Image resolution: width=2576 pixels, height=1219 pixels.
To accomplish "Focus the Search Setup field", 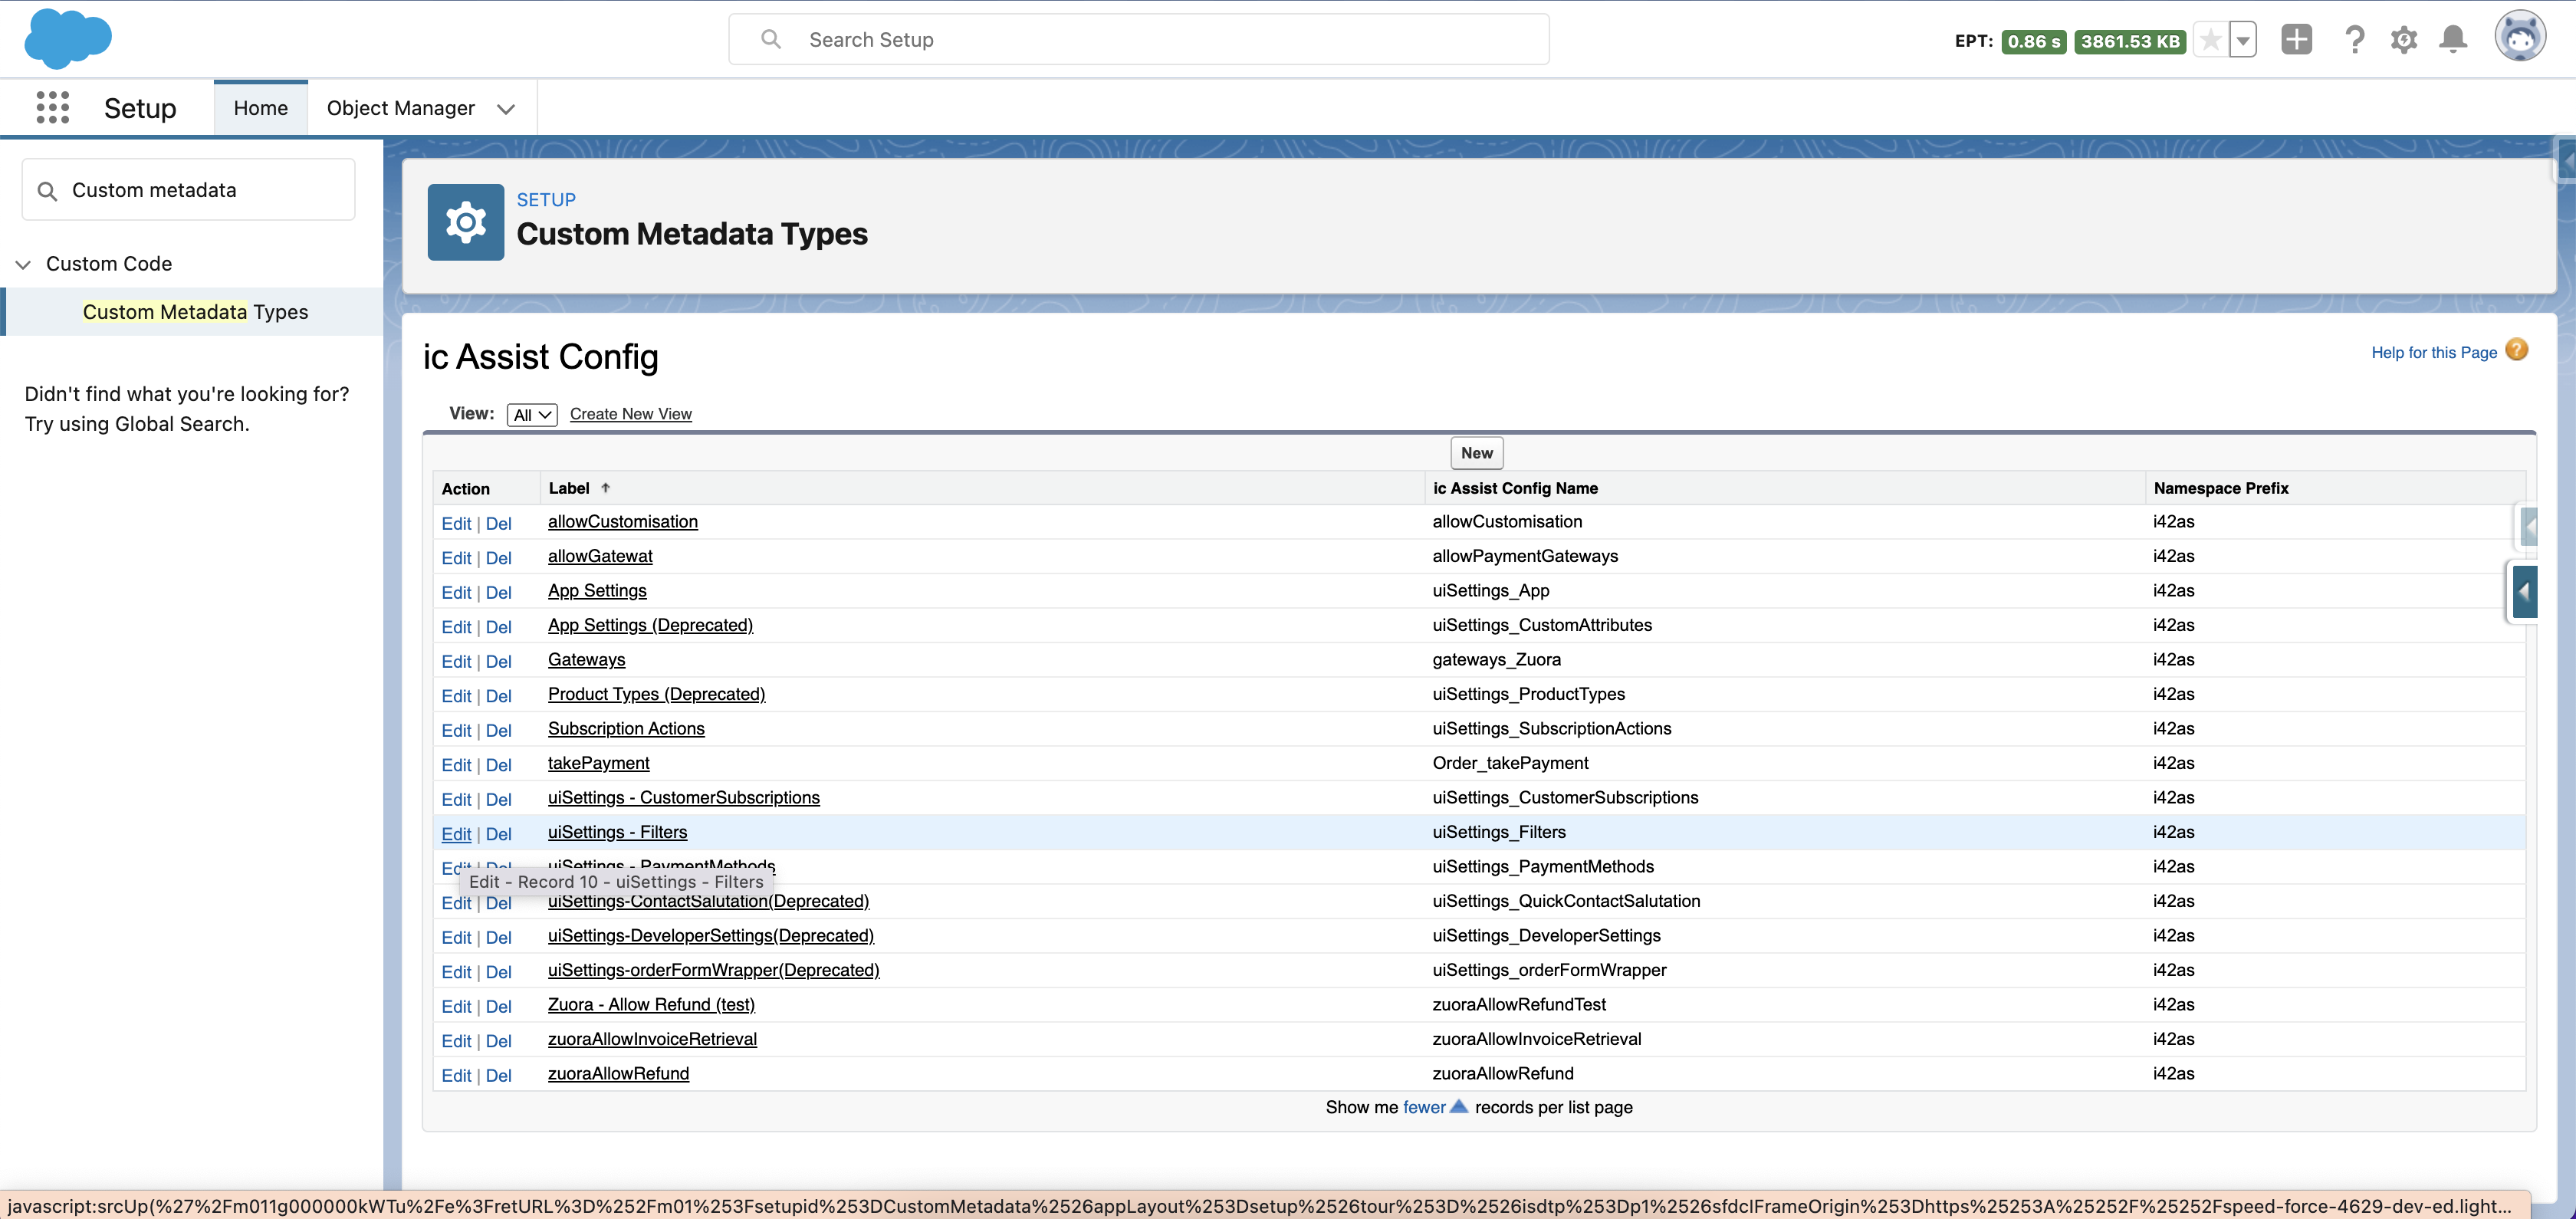I will (x=1139, y=39).
